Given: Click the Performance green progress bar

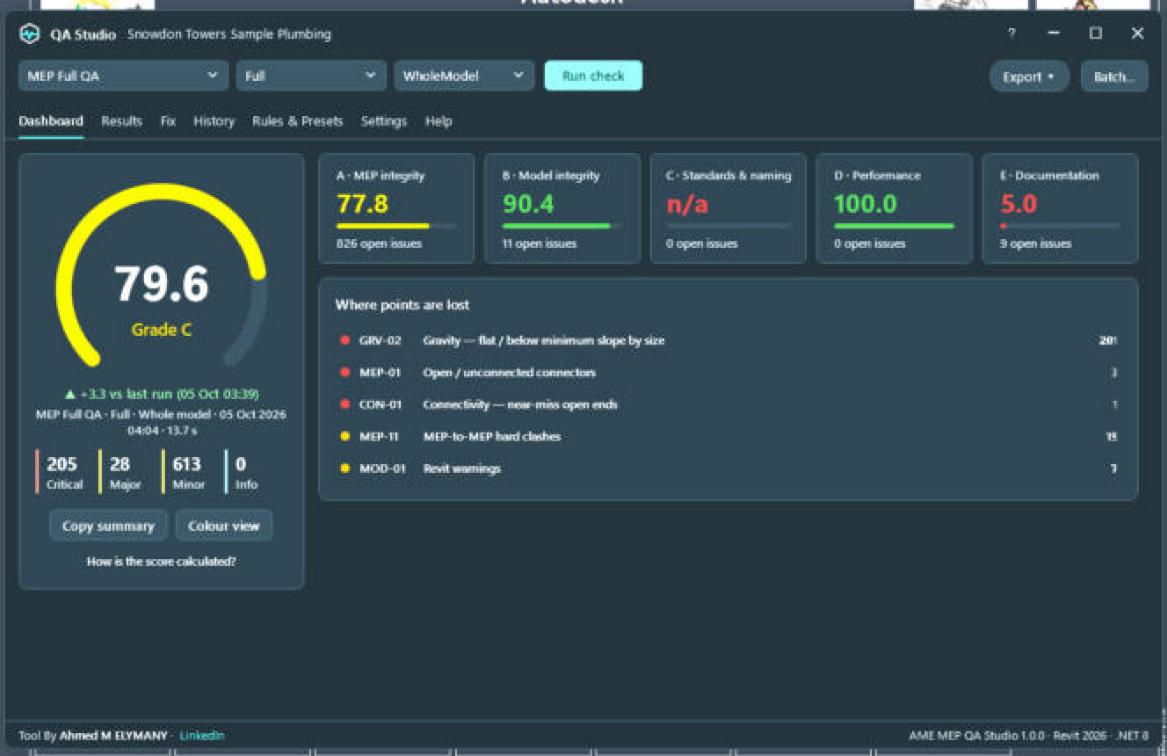Looking at the screenshot, I should pyautogui.click(x=894, y=225).
